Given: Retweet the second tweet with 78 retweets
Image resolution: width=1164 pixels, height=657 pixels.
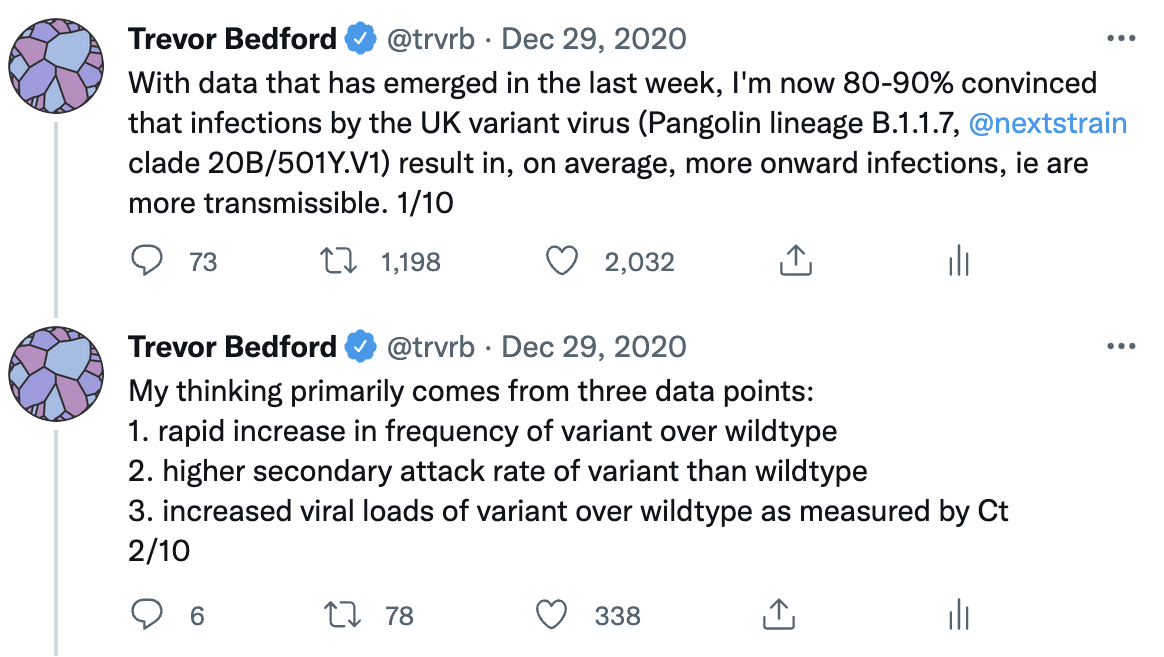Looking at the screenshot, I should 346,614.
